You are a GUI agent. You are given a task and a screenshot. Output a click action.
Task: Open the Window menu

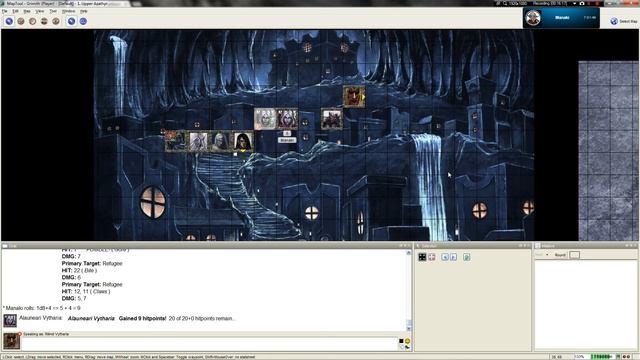pos(68,11)
